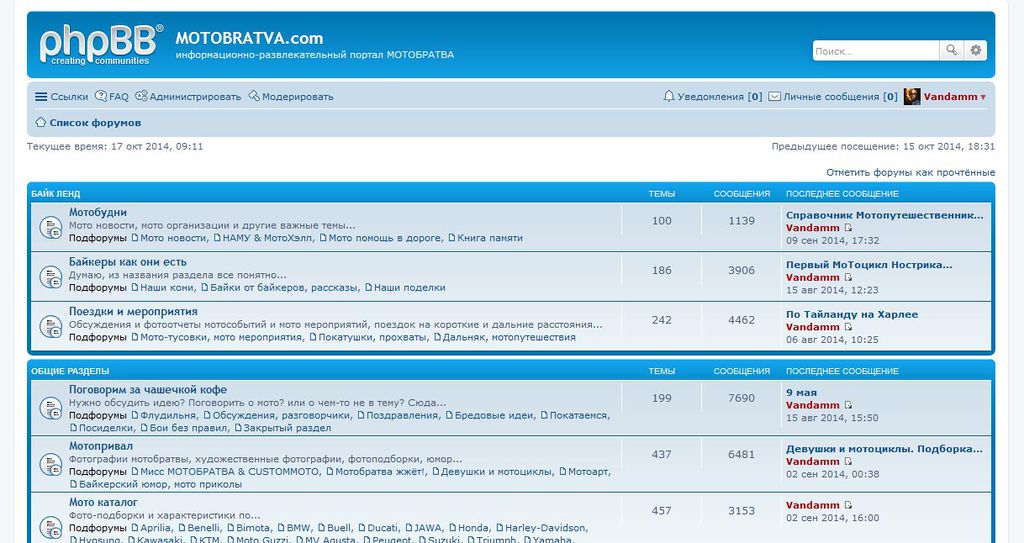The height and width of the screenshot is (543, 1024).
Task: Open Модерировать control panel
Action: coord(291,97)
